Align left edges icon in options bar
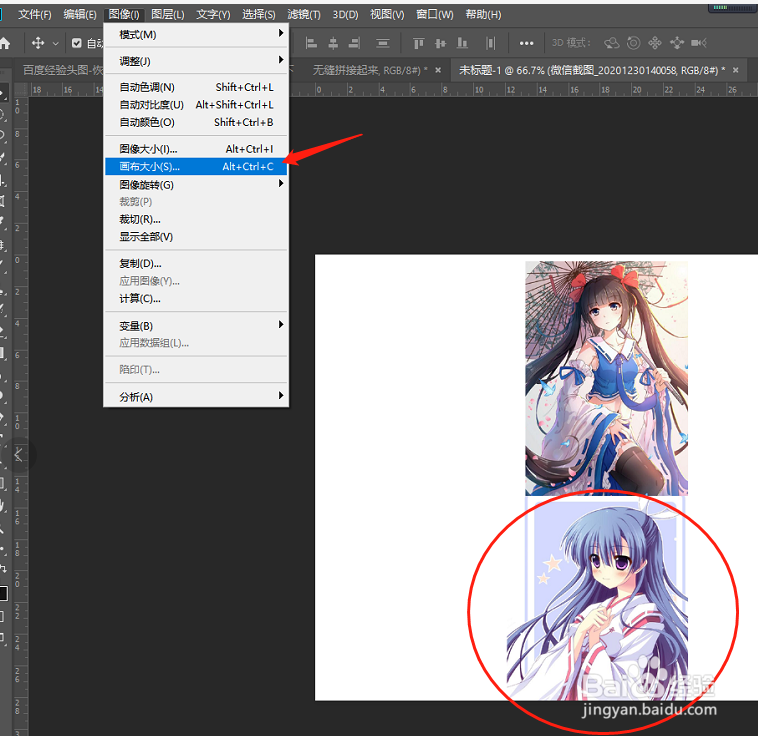 [311, 44]
